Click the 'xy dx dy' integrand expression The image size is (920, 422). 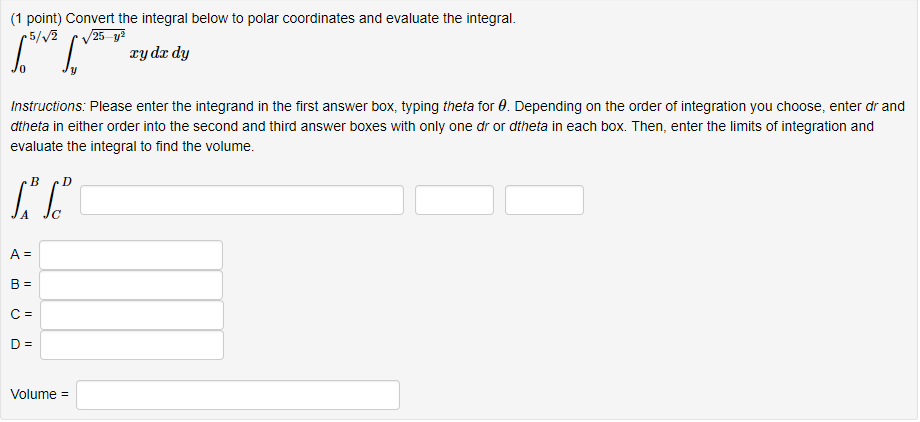coord(159,55)
